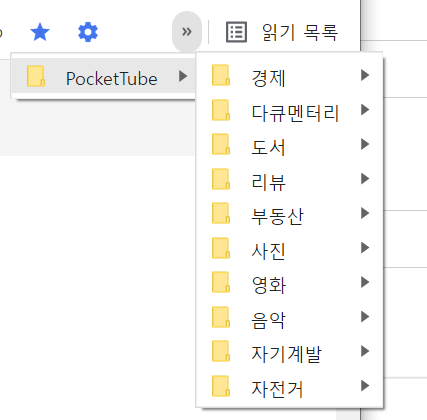The image size is (427, 420).
Task: Expand the 영화 submenu arrow
Action: coord(365,282)
